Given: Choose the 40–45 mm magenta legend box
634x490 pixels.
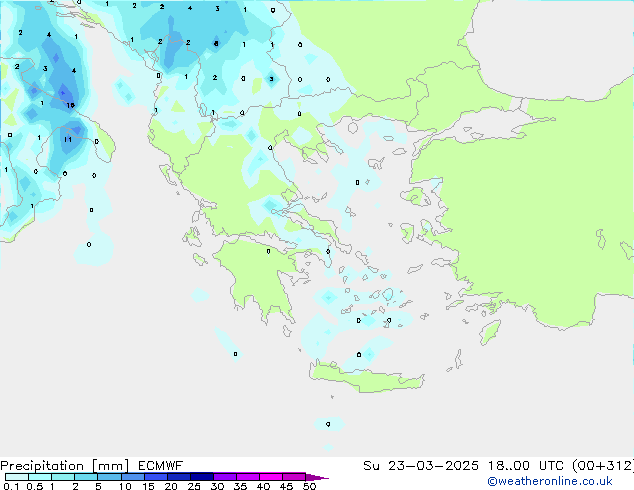Looking at the screenshot, I should 271,477.
